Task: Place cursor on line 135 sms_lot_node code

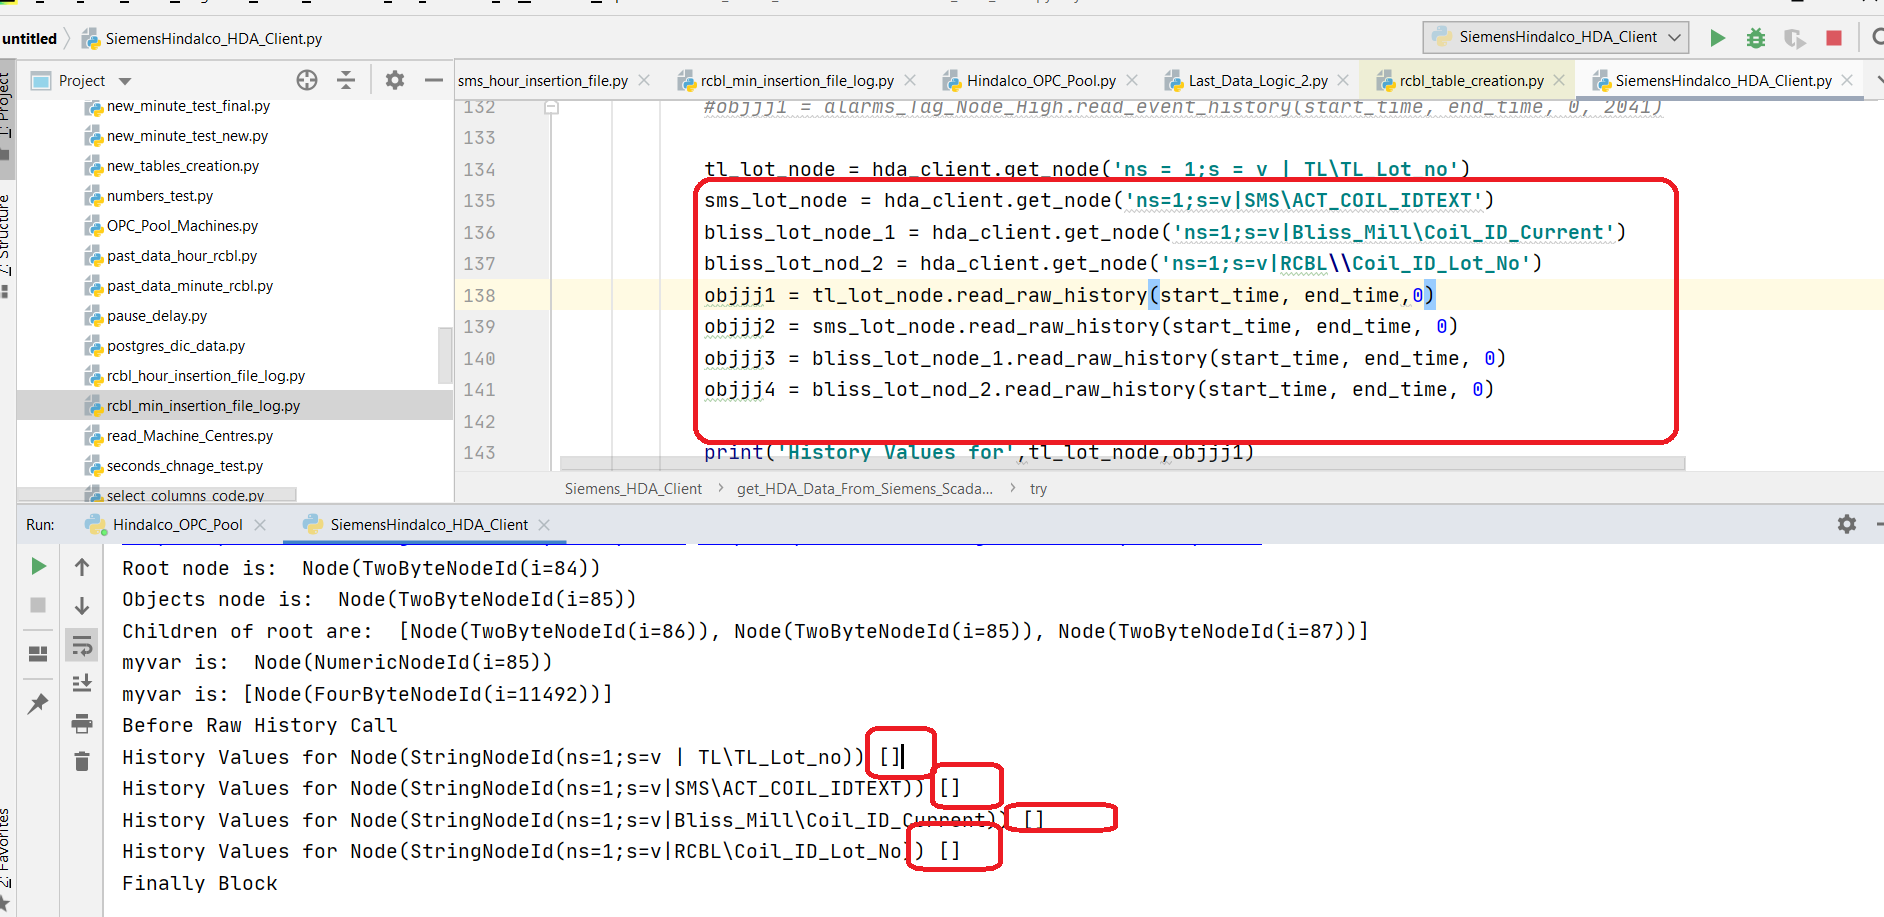Action: (1098, 201)
